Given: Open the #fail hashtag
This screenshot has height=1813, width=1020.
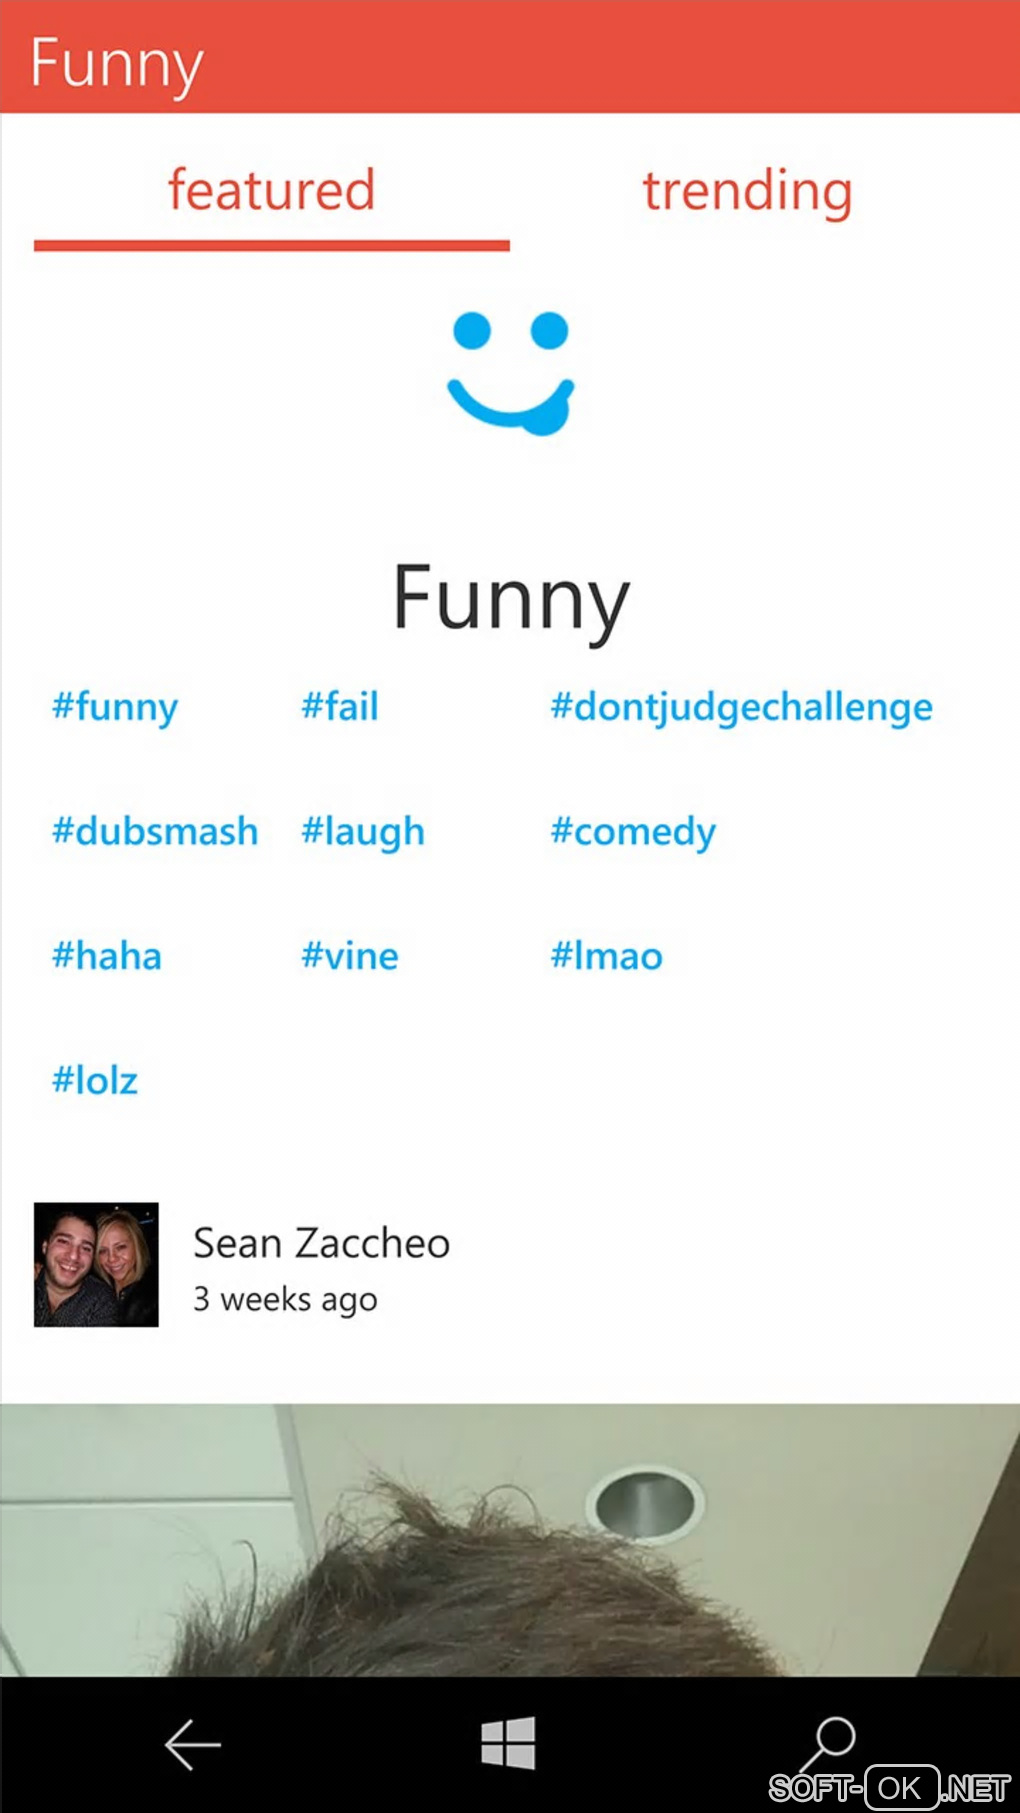Looking at the screenshot, I should coord(340,707).
